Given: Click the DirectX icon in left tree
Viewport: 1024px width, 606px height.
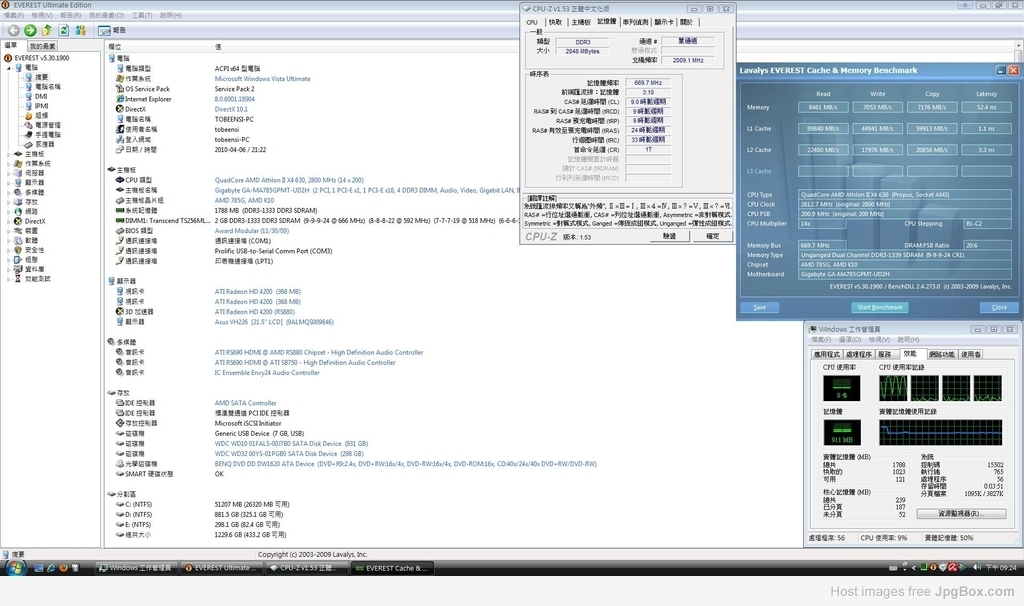Looking at the screenshot, I should click(x=18, y=221).
